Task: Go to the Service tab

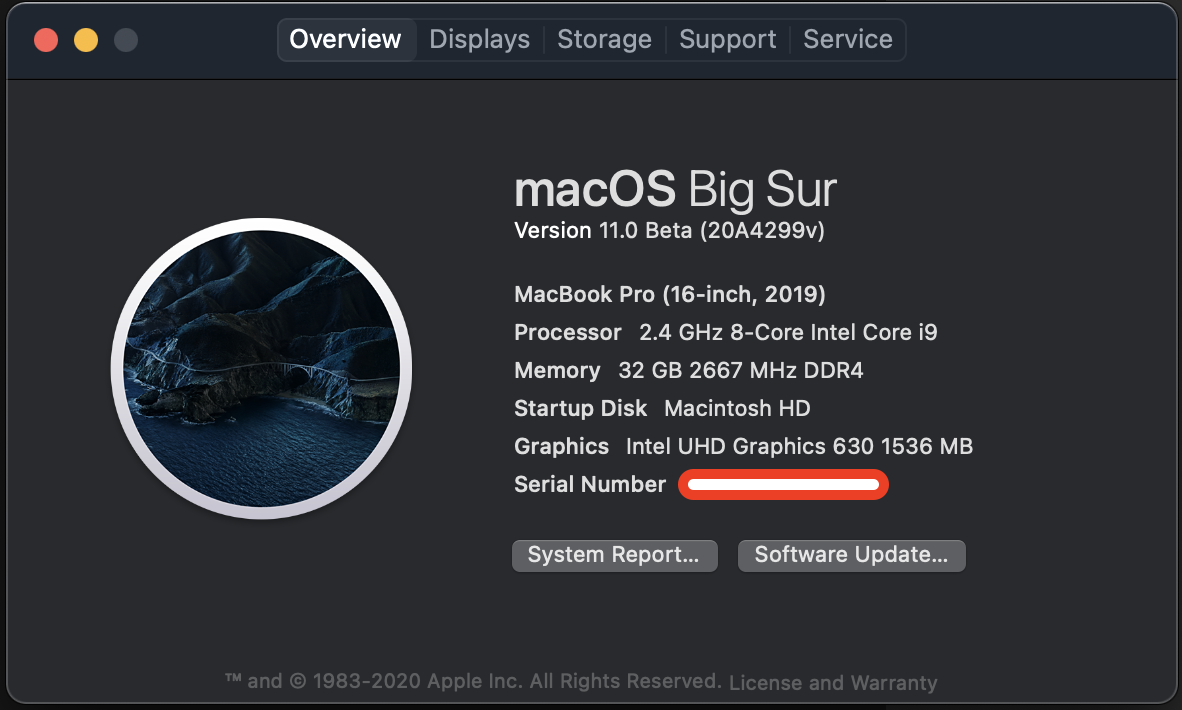Action: [847, 39]
